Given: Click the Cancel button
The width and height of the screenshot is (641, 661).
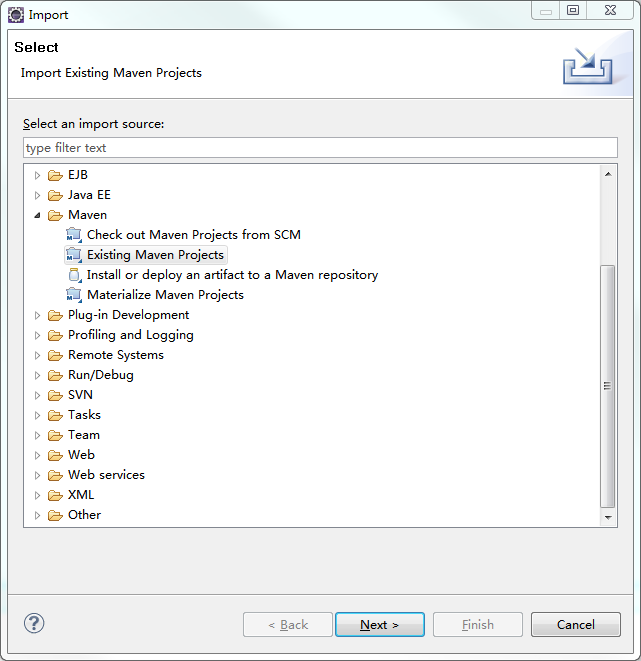Looking at the screenshot, I should point(576,624).
